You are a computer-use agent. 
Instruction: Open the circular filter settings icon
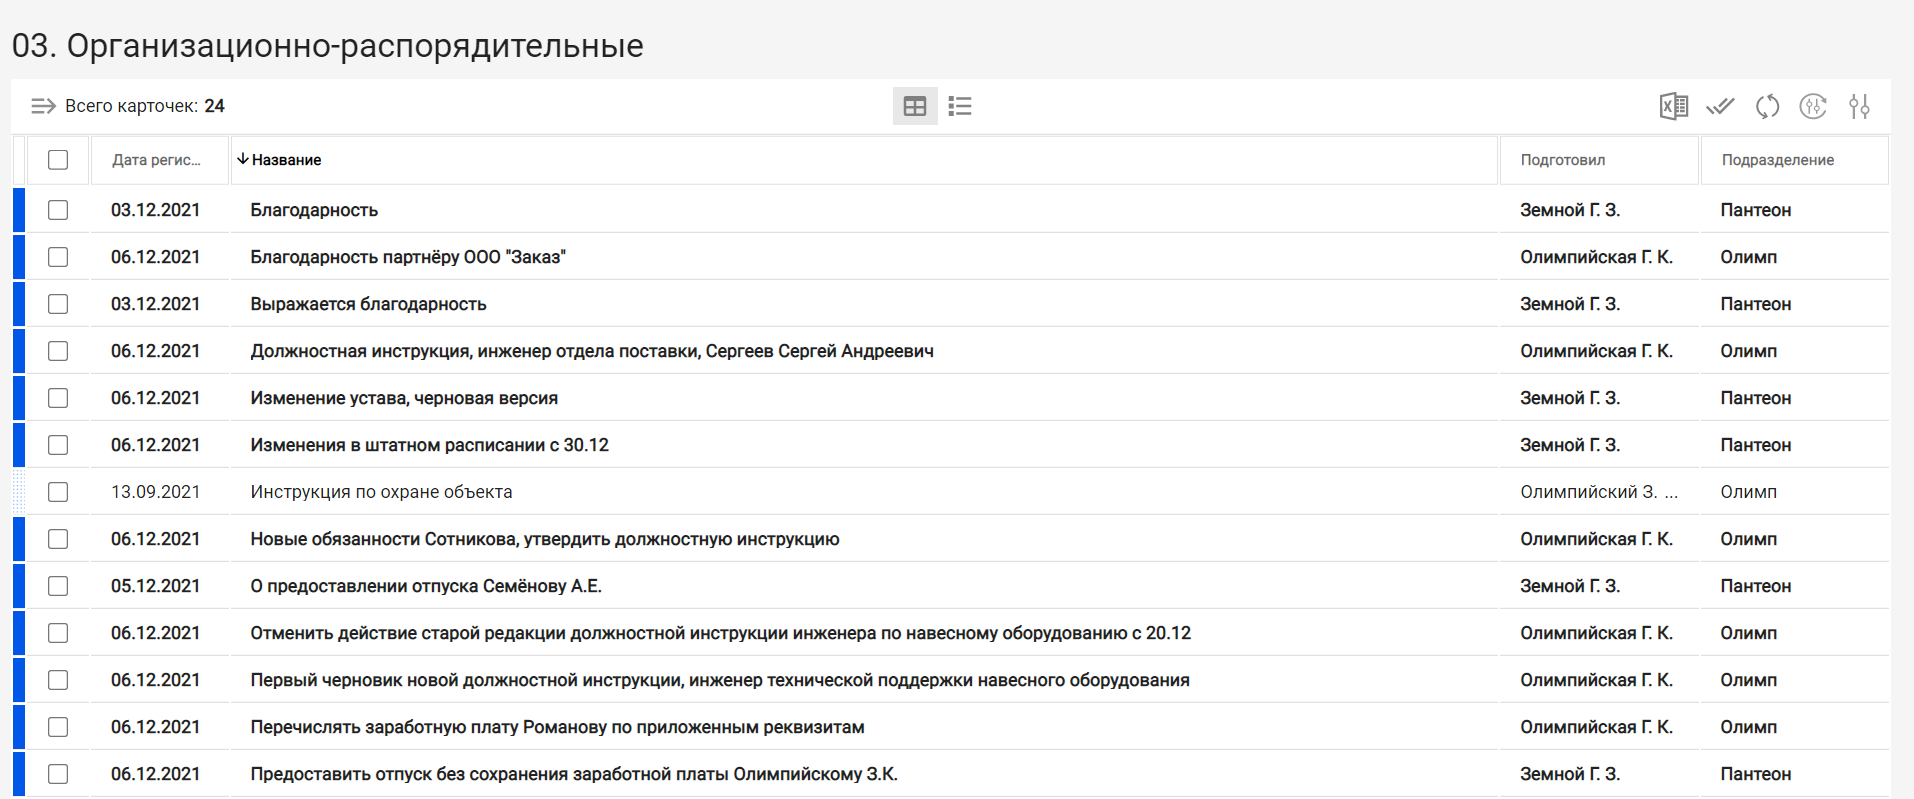pos(1813,106)
